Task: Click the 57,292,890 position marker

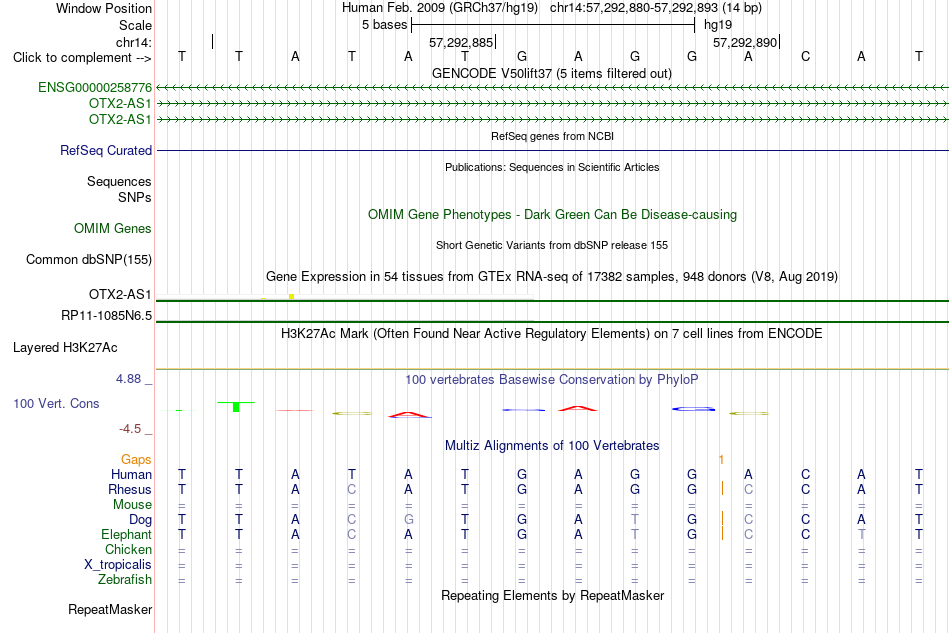Action: [x=745, y=42]
